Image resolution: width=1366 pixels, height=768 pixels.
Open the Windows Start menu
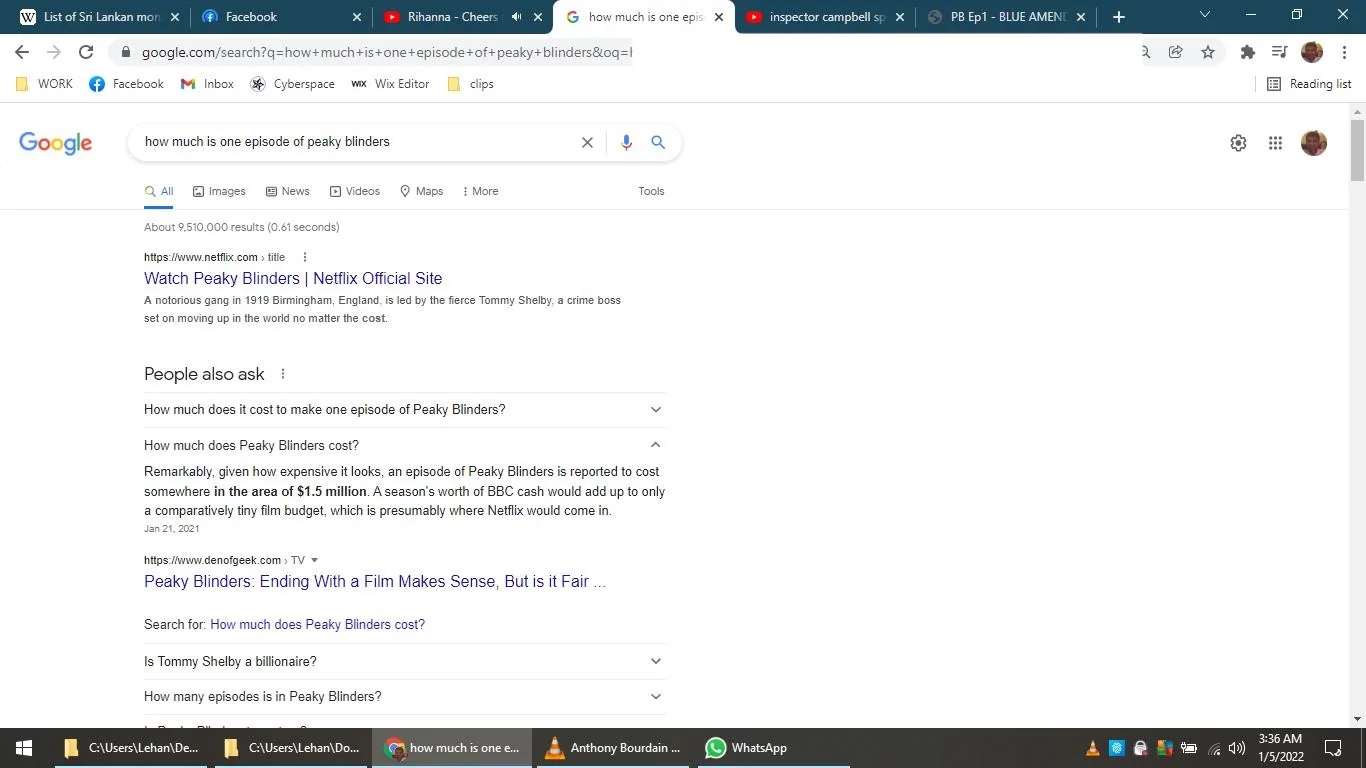24,748
